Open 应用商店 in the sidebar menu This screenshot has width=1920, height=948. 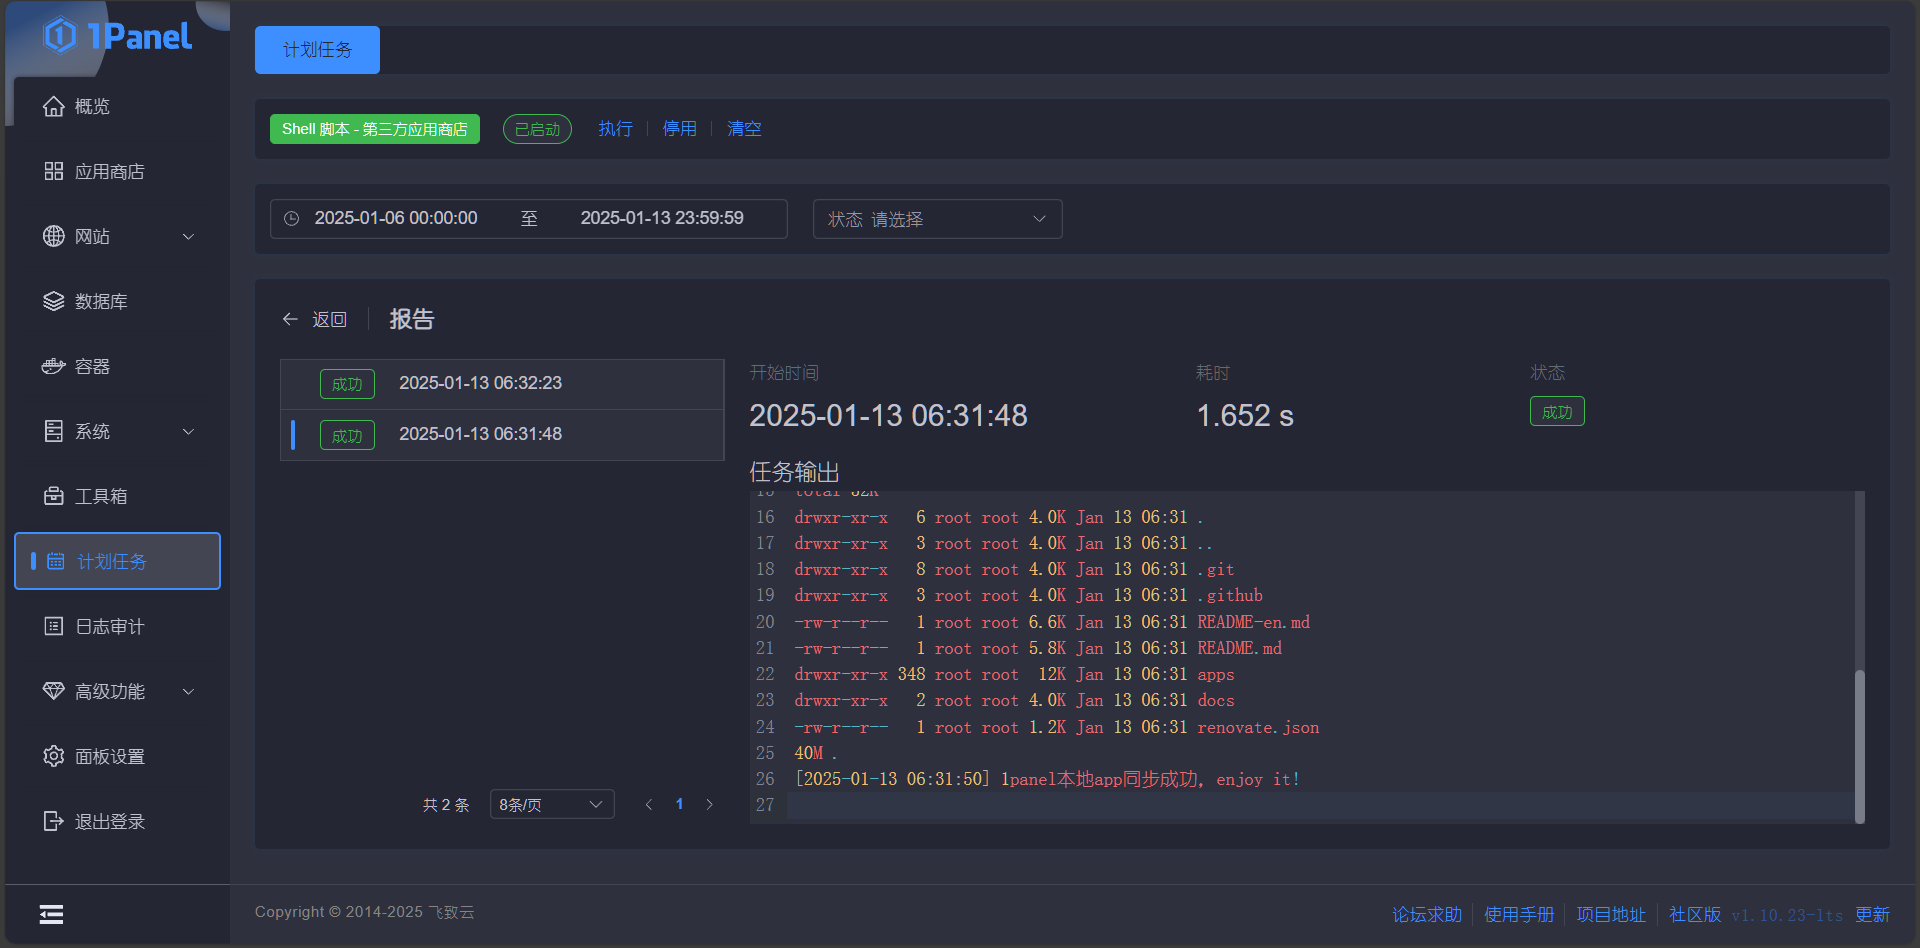[117, 171]
